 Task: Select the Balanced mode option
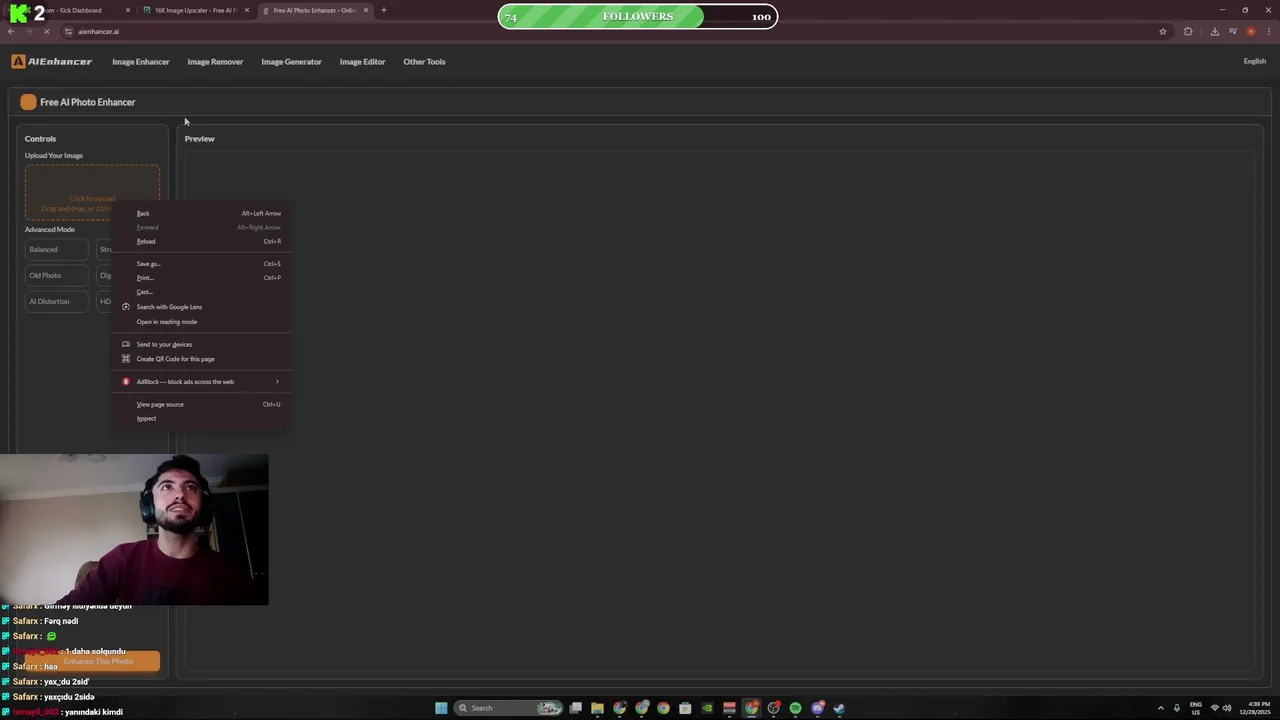(57, 249)
